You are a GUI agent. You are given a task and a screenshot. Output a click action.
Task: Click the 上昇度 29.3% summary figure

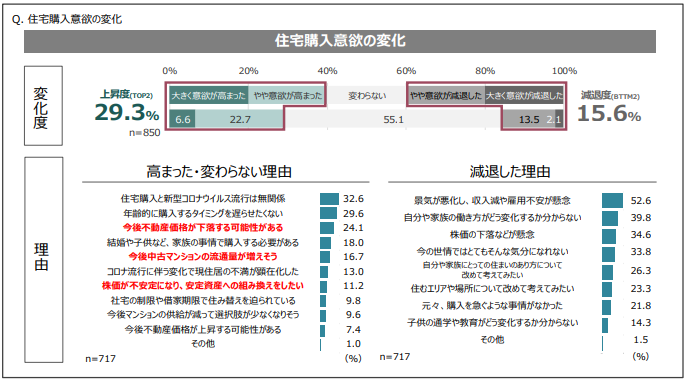[x=126, y=107]
